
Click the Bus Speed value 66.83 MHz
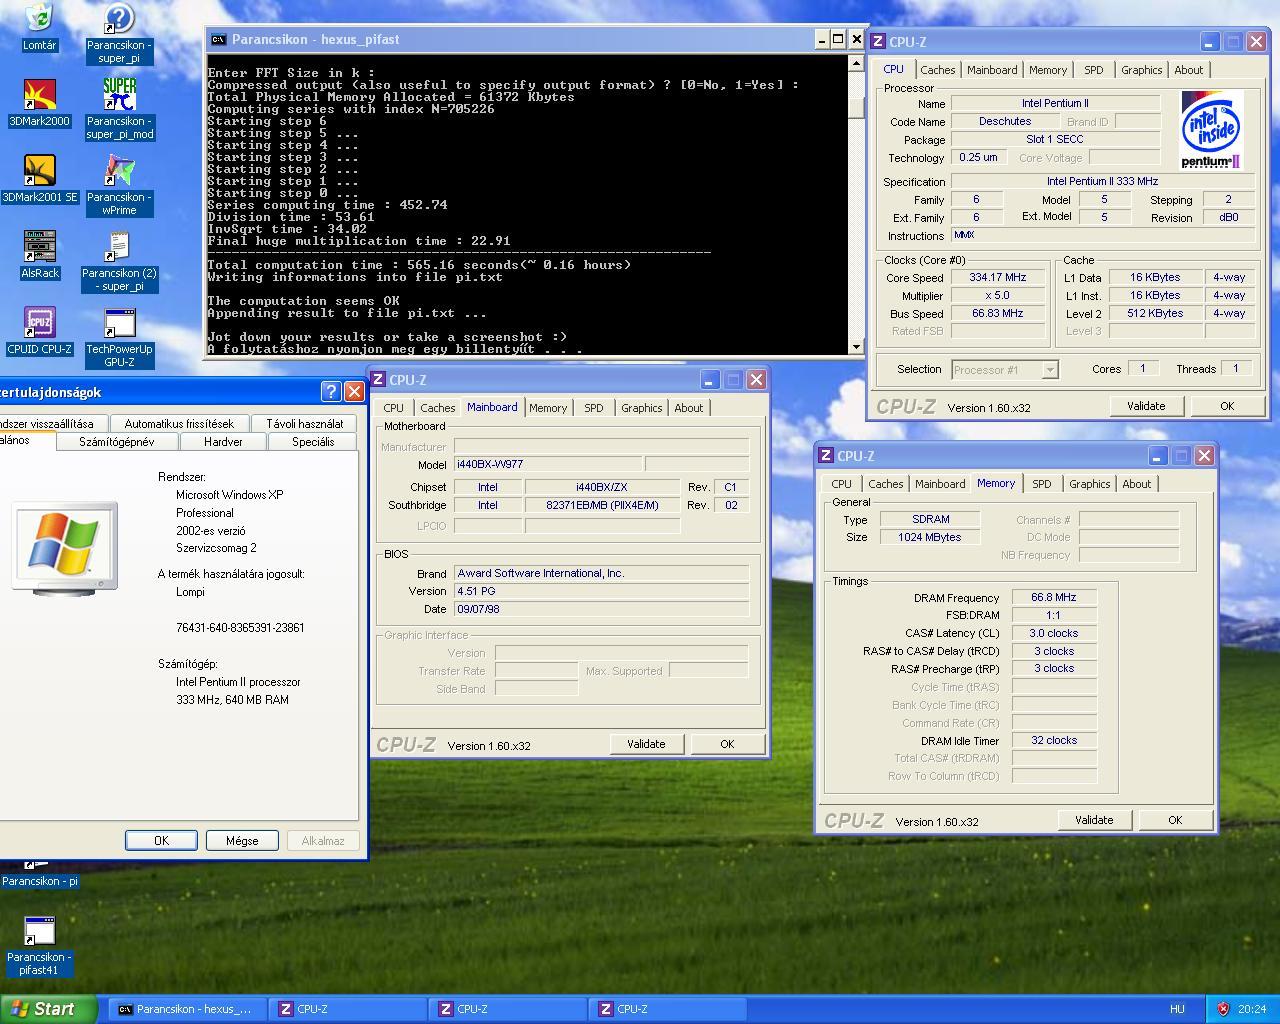click(997, 314)
